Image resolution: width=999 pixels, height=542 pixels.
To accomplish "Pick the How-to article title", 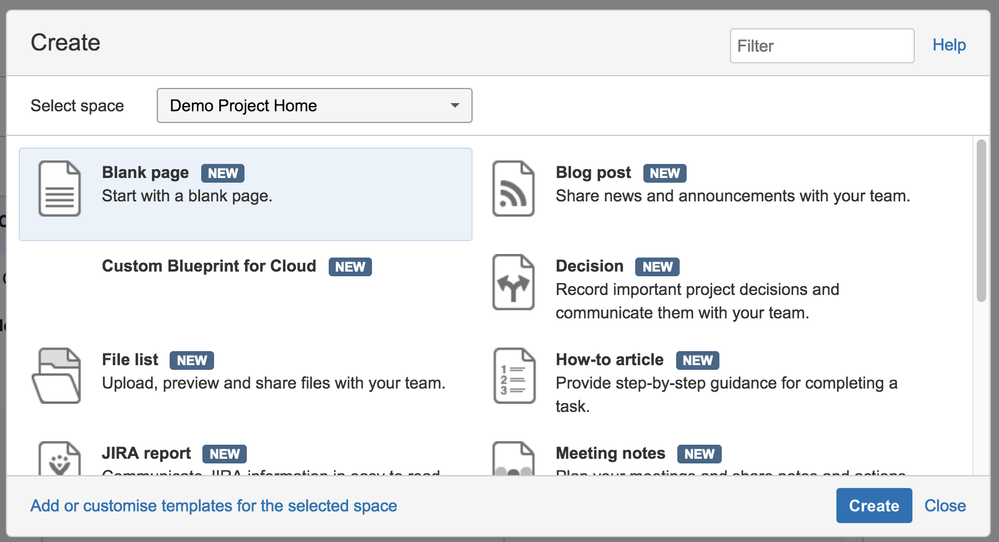I will click(609, 360).
